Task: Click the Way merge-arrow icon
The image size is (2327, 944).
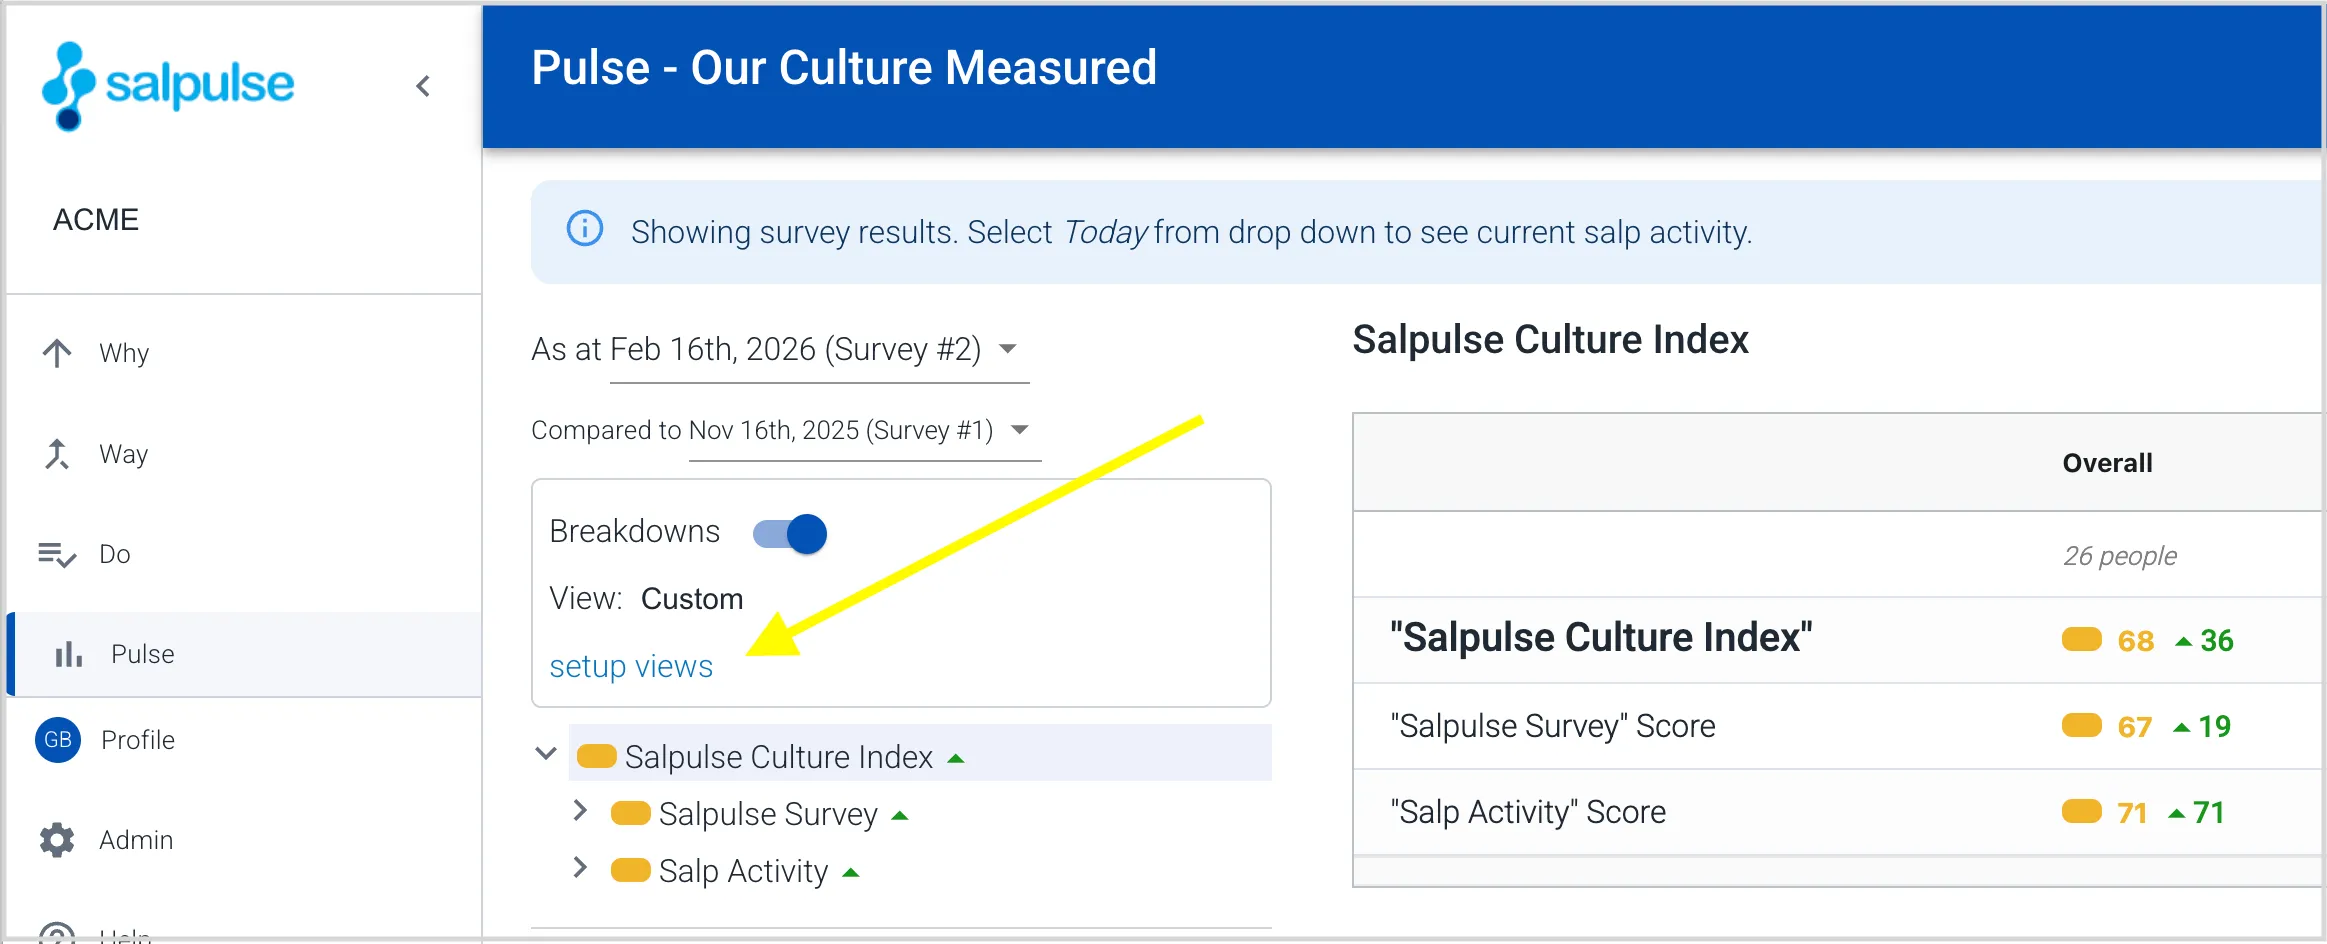Action: click(57, 454)
